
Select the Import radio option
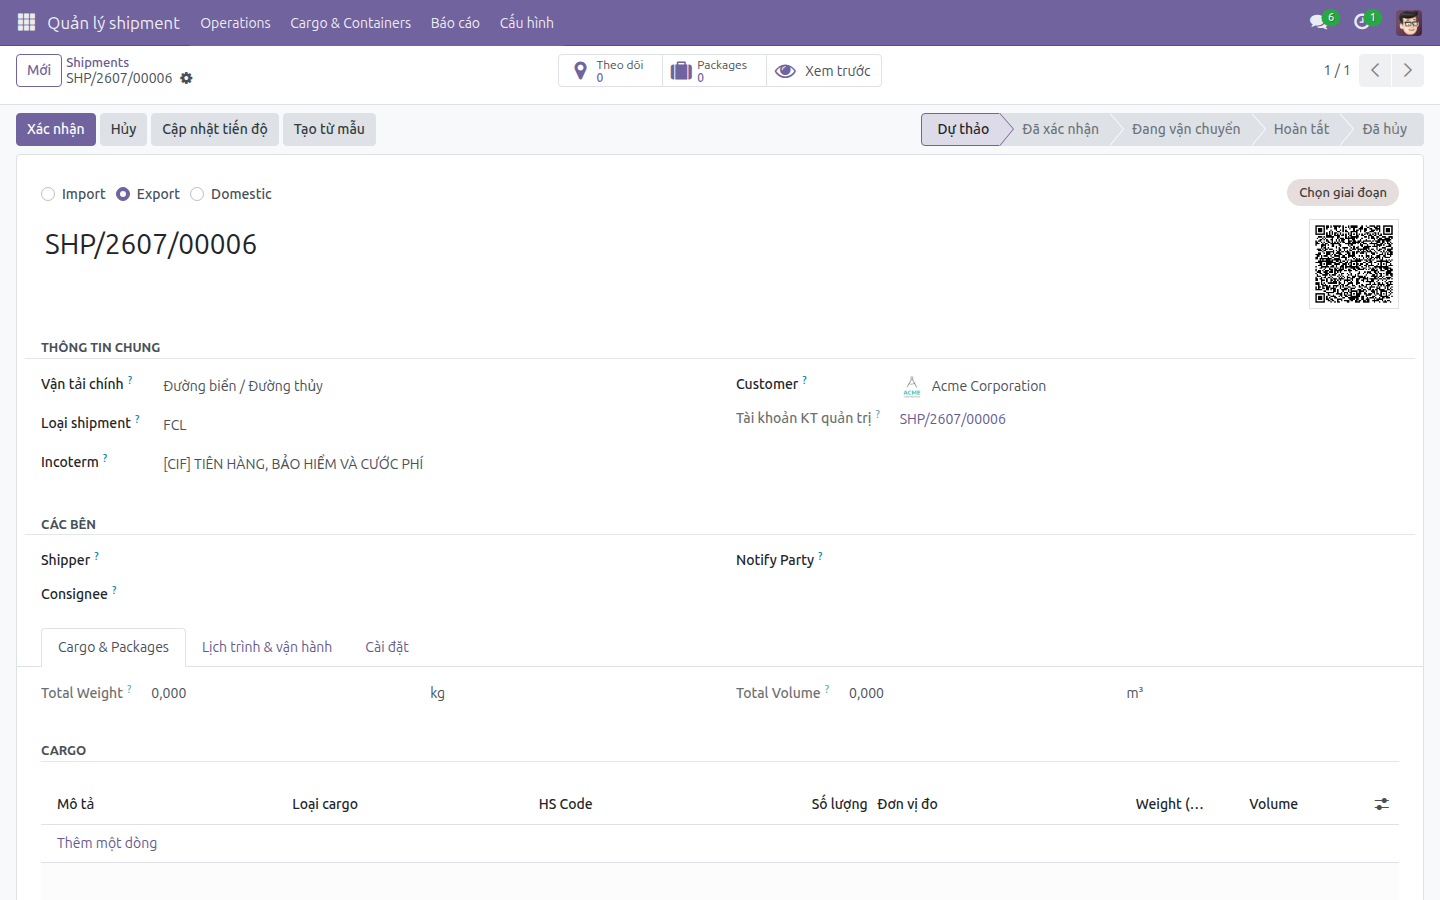coord(48,194)
